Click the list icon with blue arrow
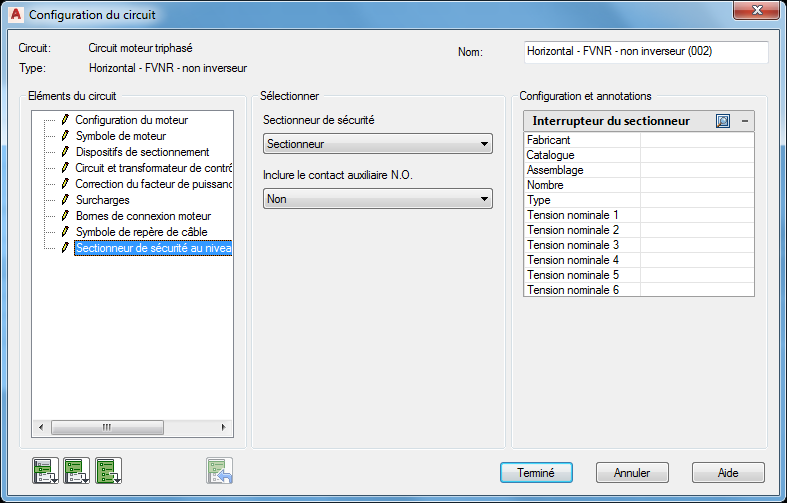The image size is (787, 503). pyautogui.click(x=220, y=470)
